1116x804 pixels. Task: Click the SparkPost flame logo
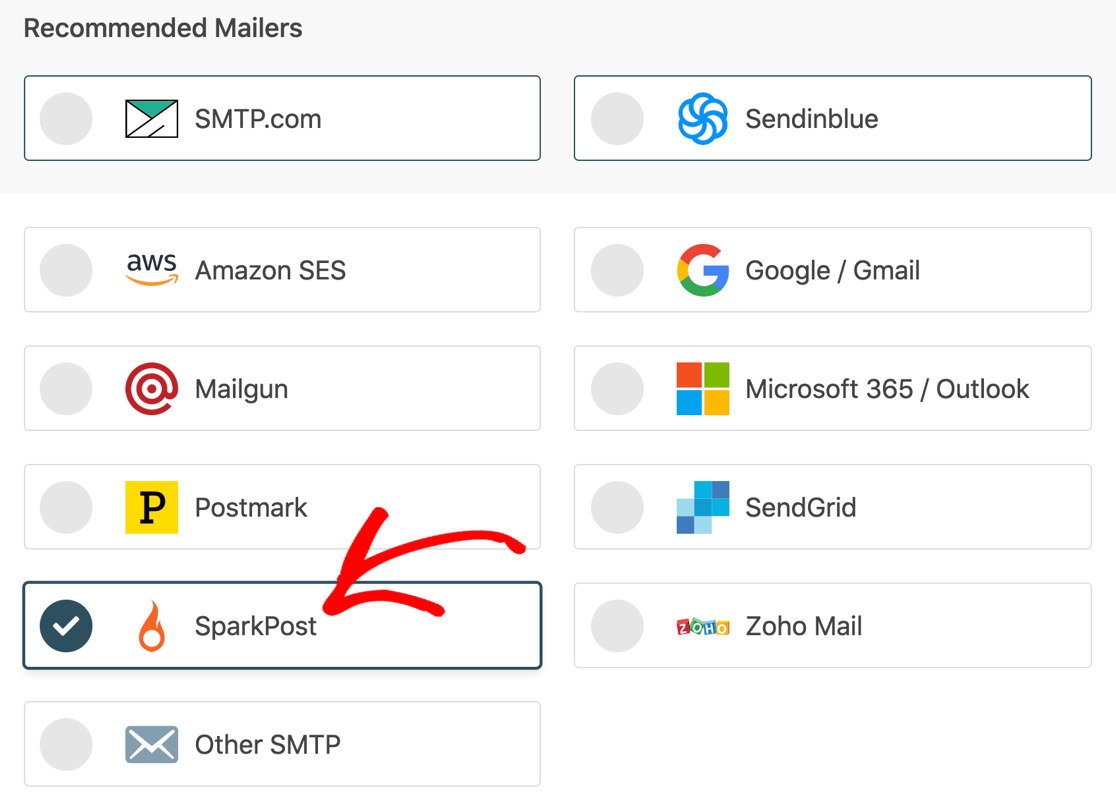(x=152, y=626)
